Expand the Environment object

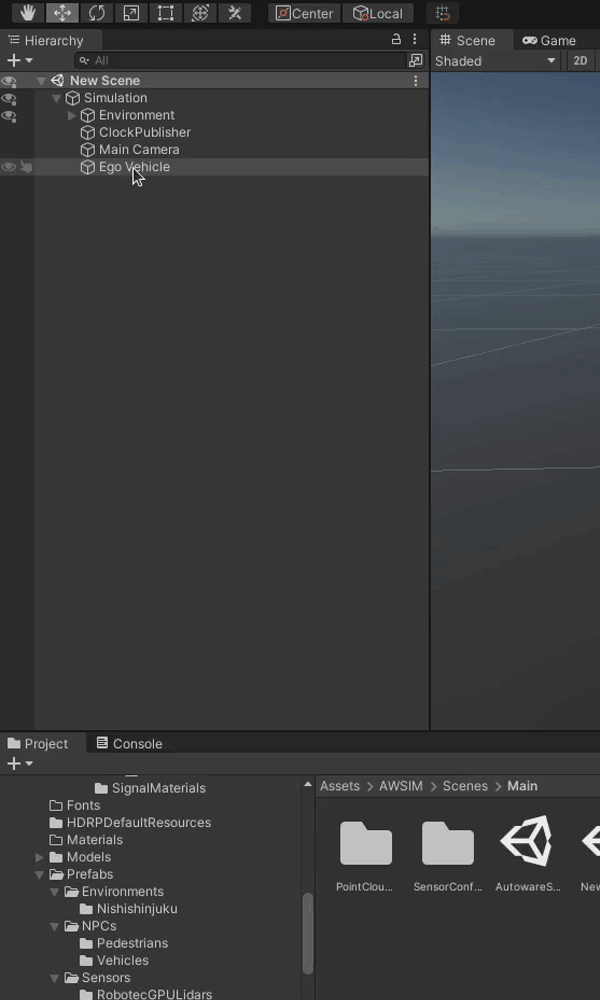click(71, 115)
